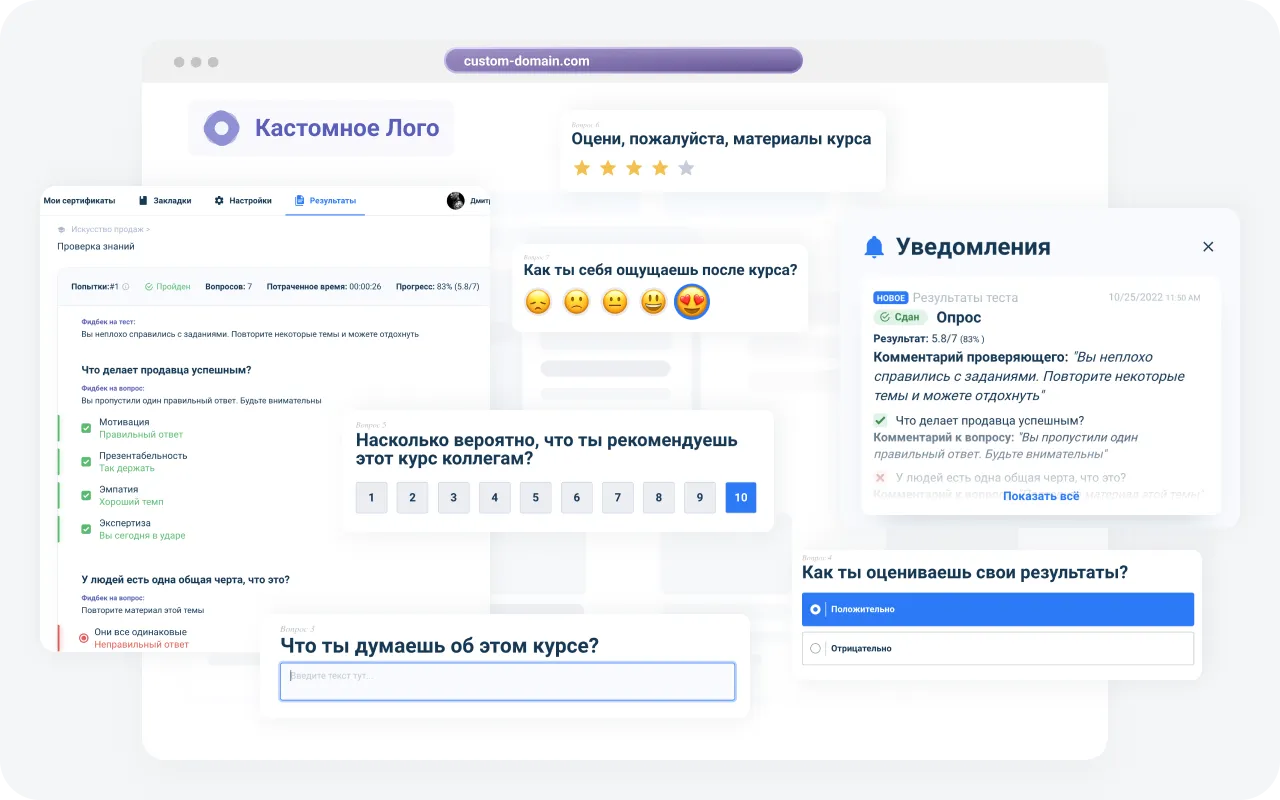Viewport: 1280px width, 800px height.
Task: Click the info icon next to Попытки
Action: click(126, 287)
